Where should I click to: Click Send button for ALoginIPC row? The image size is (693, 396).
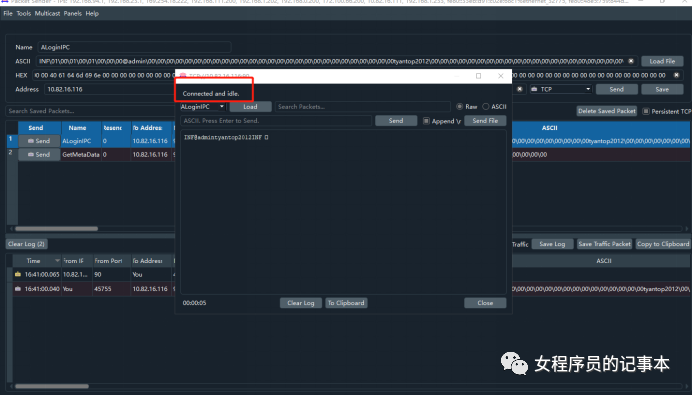(39, 141)
